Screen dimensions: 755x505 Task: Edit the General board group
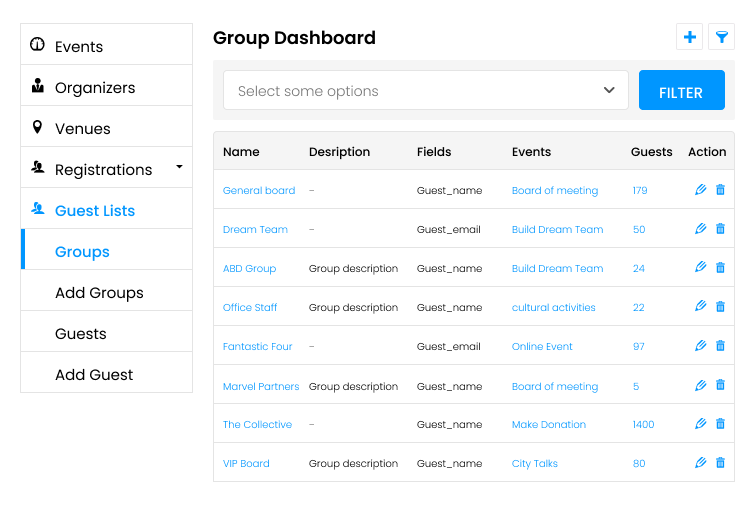700,190
